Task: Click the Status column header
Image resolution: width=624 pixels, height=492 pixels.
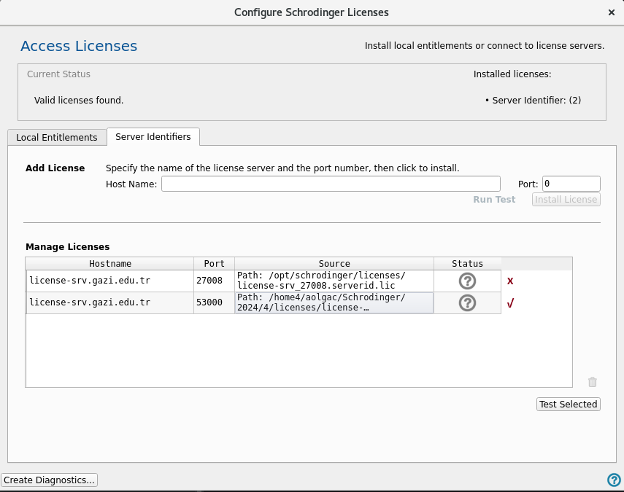Action: (467, 264)
